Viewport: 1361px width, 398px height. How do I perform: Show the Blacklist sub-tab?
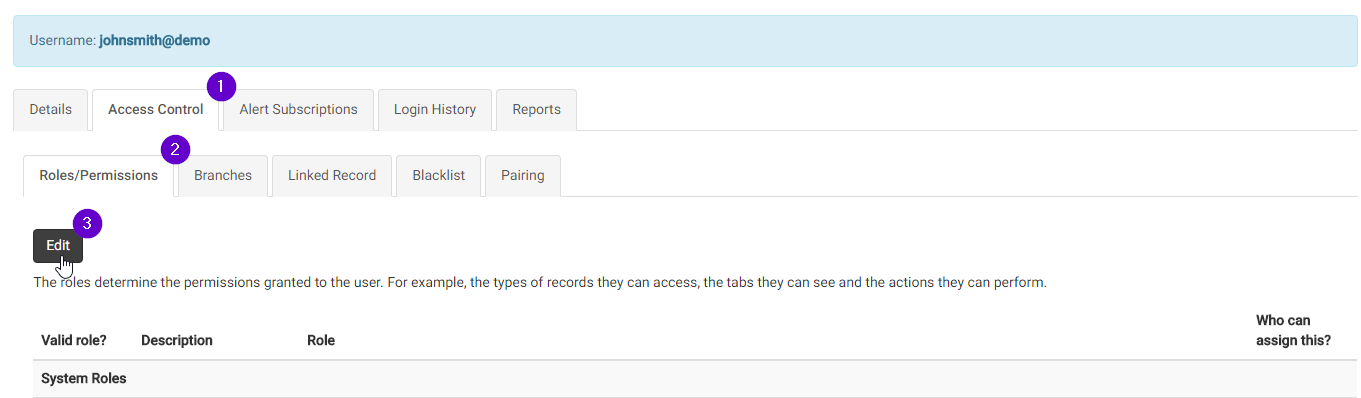[x=438, y=176]
